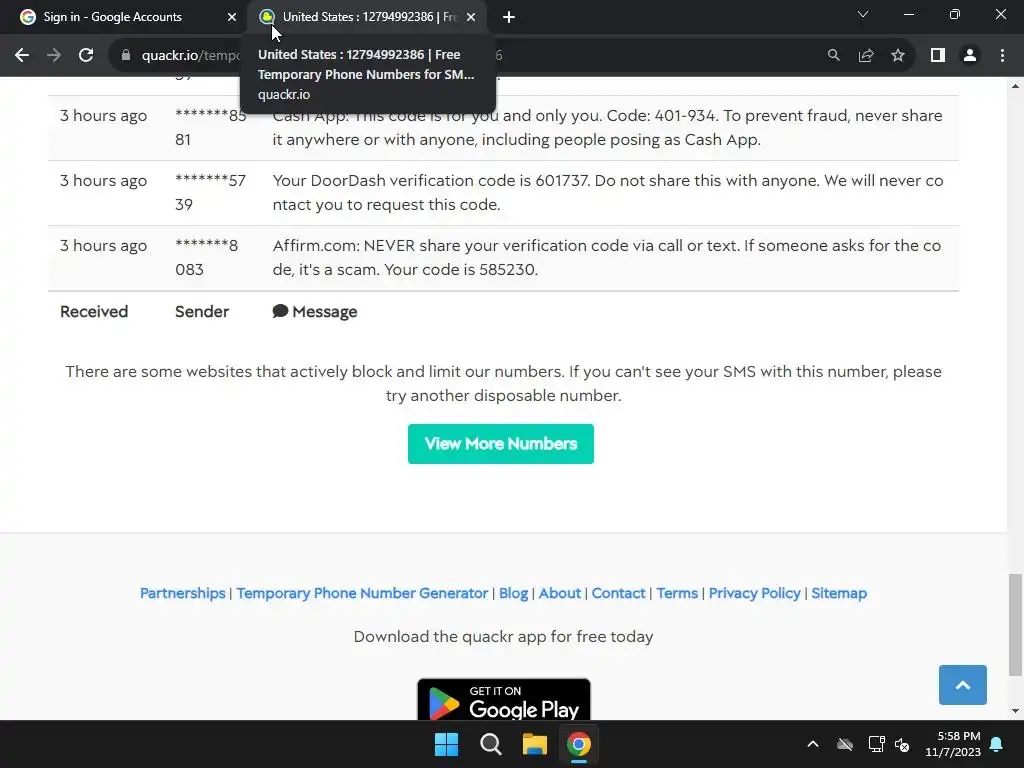Screen dimensions: 1024x768
Task: Click the Sender column header
Action: pyautogui.click(x=202, y=312)
